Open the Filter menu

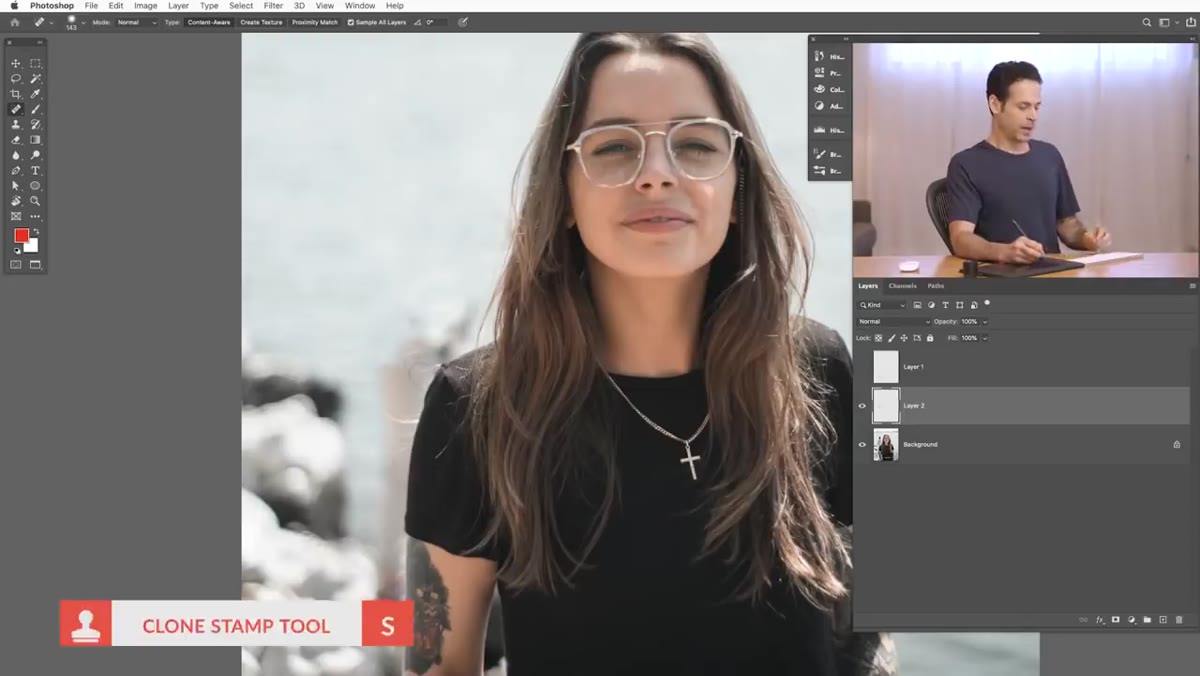pos(273,6)
